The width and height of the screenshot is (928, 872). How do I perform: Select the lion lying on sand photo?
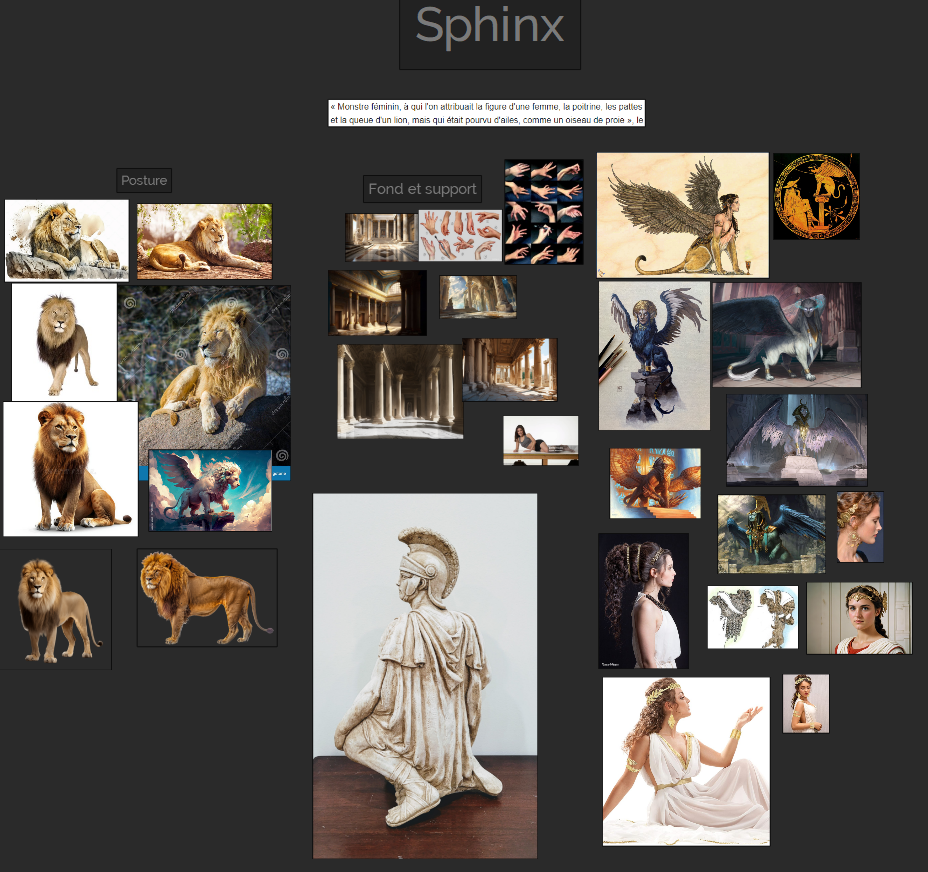click(x=204, y=241)
